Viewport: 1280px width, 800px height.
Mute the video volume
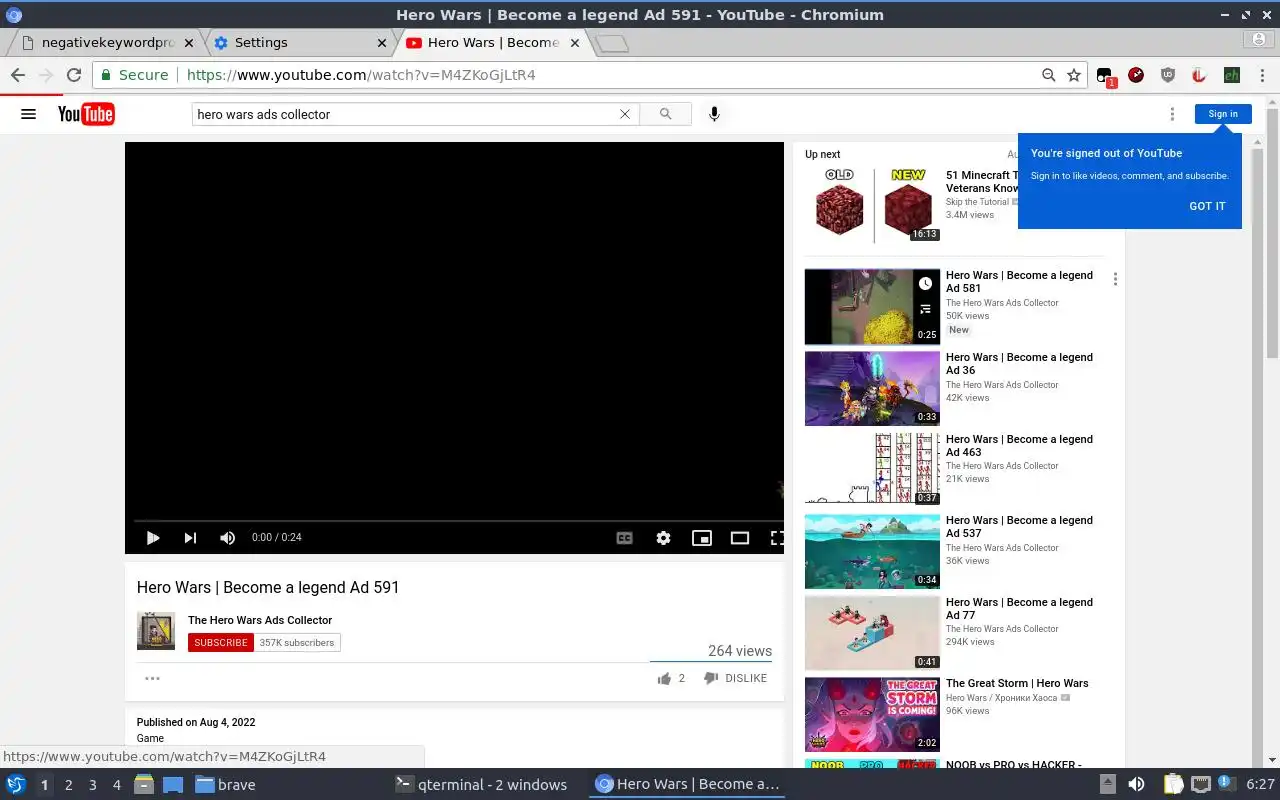click(227, 538)
